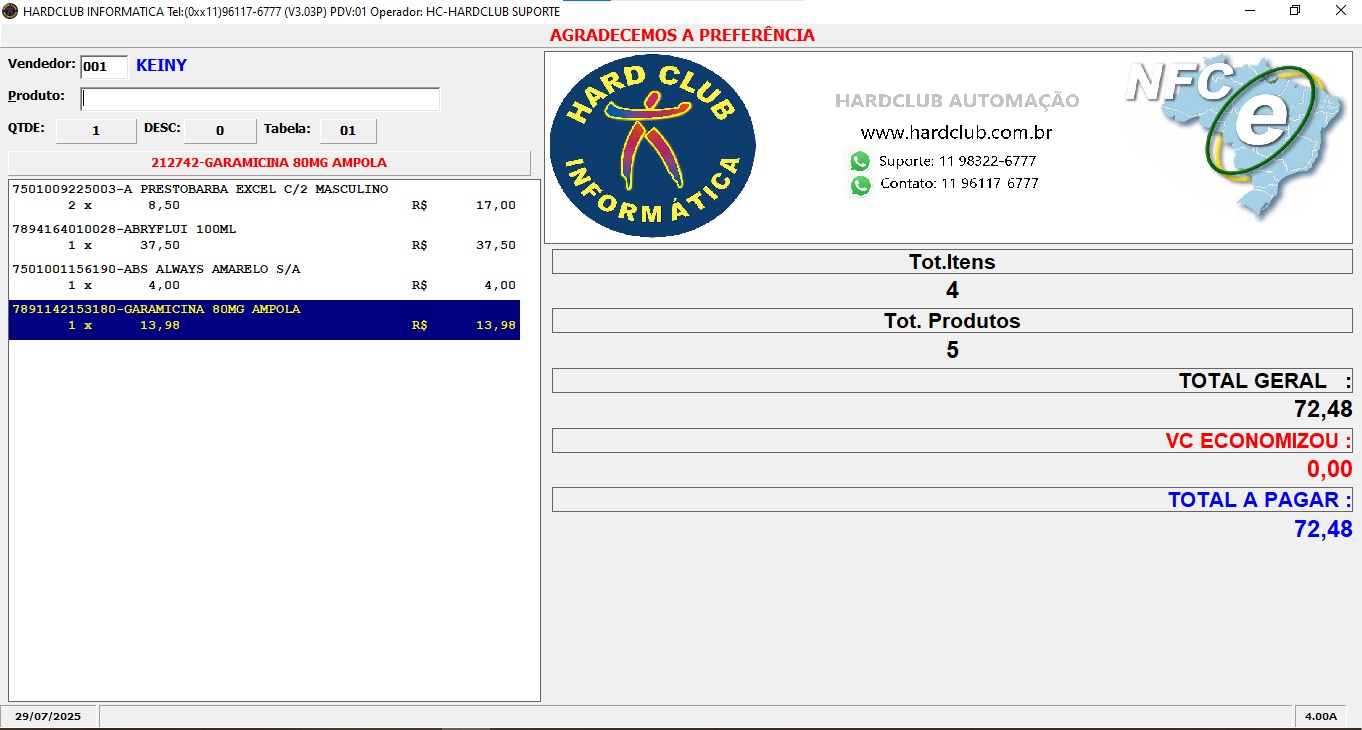The width and height of the screenshot is (1362, 730).
Task: Click the TOTAL A PAGAR label bar
Action: 951,500
